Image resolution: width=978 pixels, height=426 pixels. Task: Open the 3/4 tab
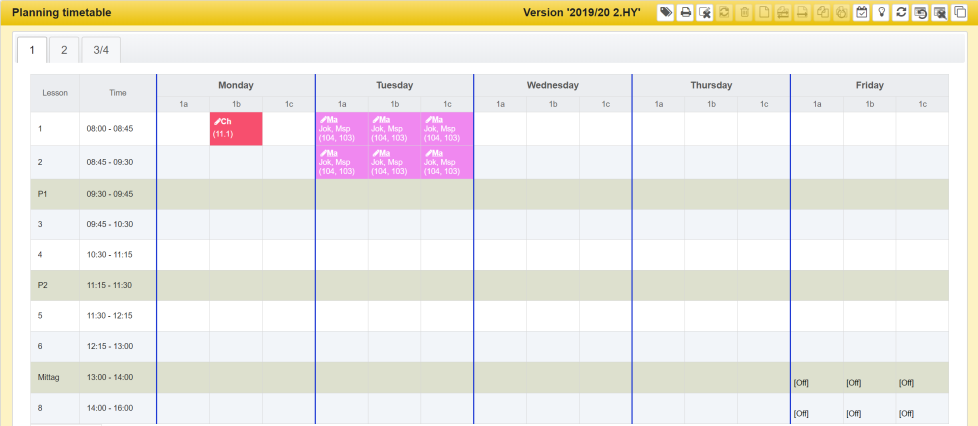click(101, 50)
